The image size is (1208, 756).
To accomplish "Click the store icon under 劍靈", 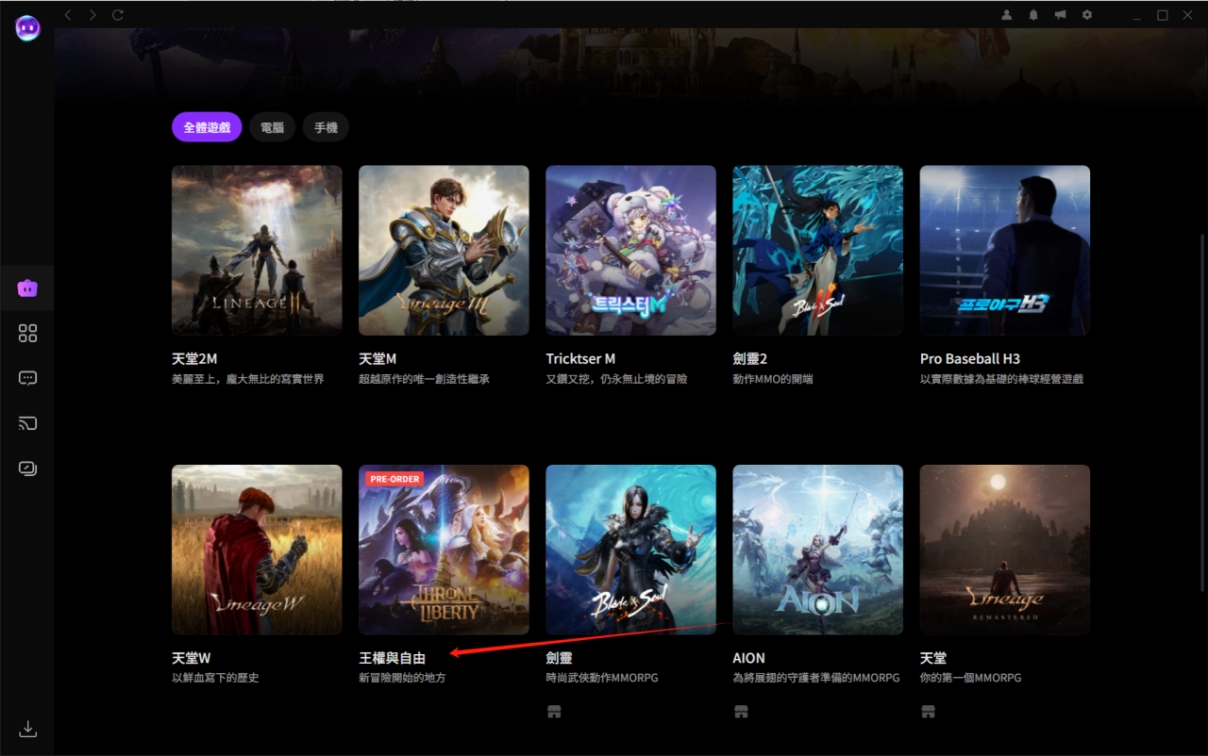I will point(554,711).
